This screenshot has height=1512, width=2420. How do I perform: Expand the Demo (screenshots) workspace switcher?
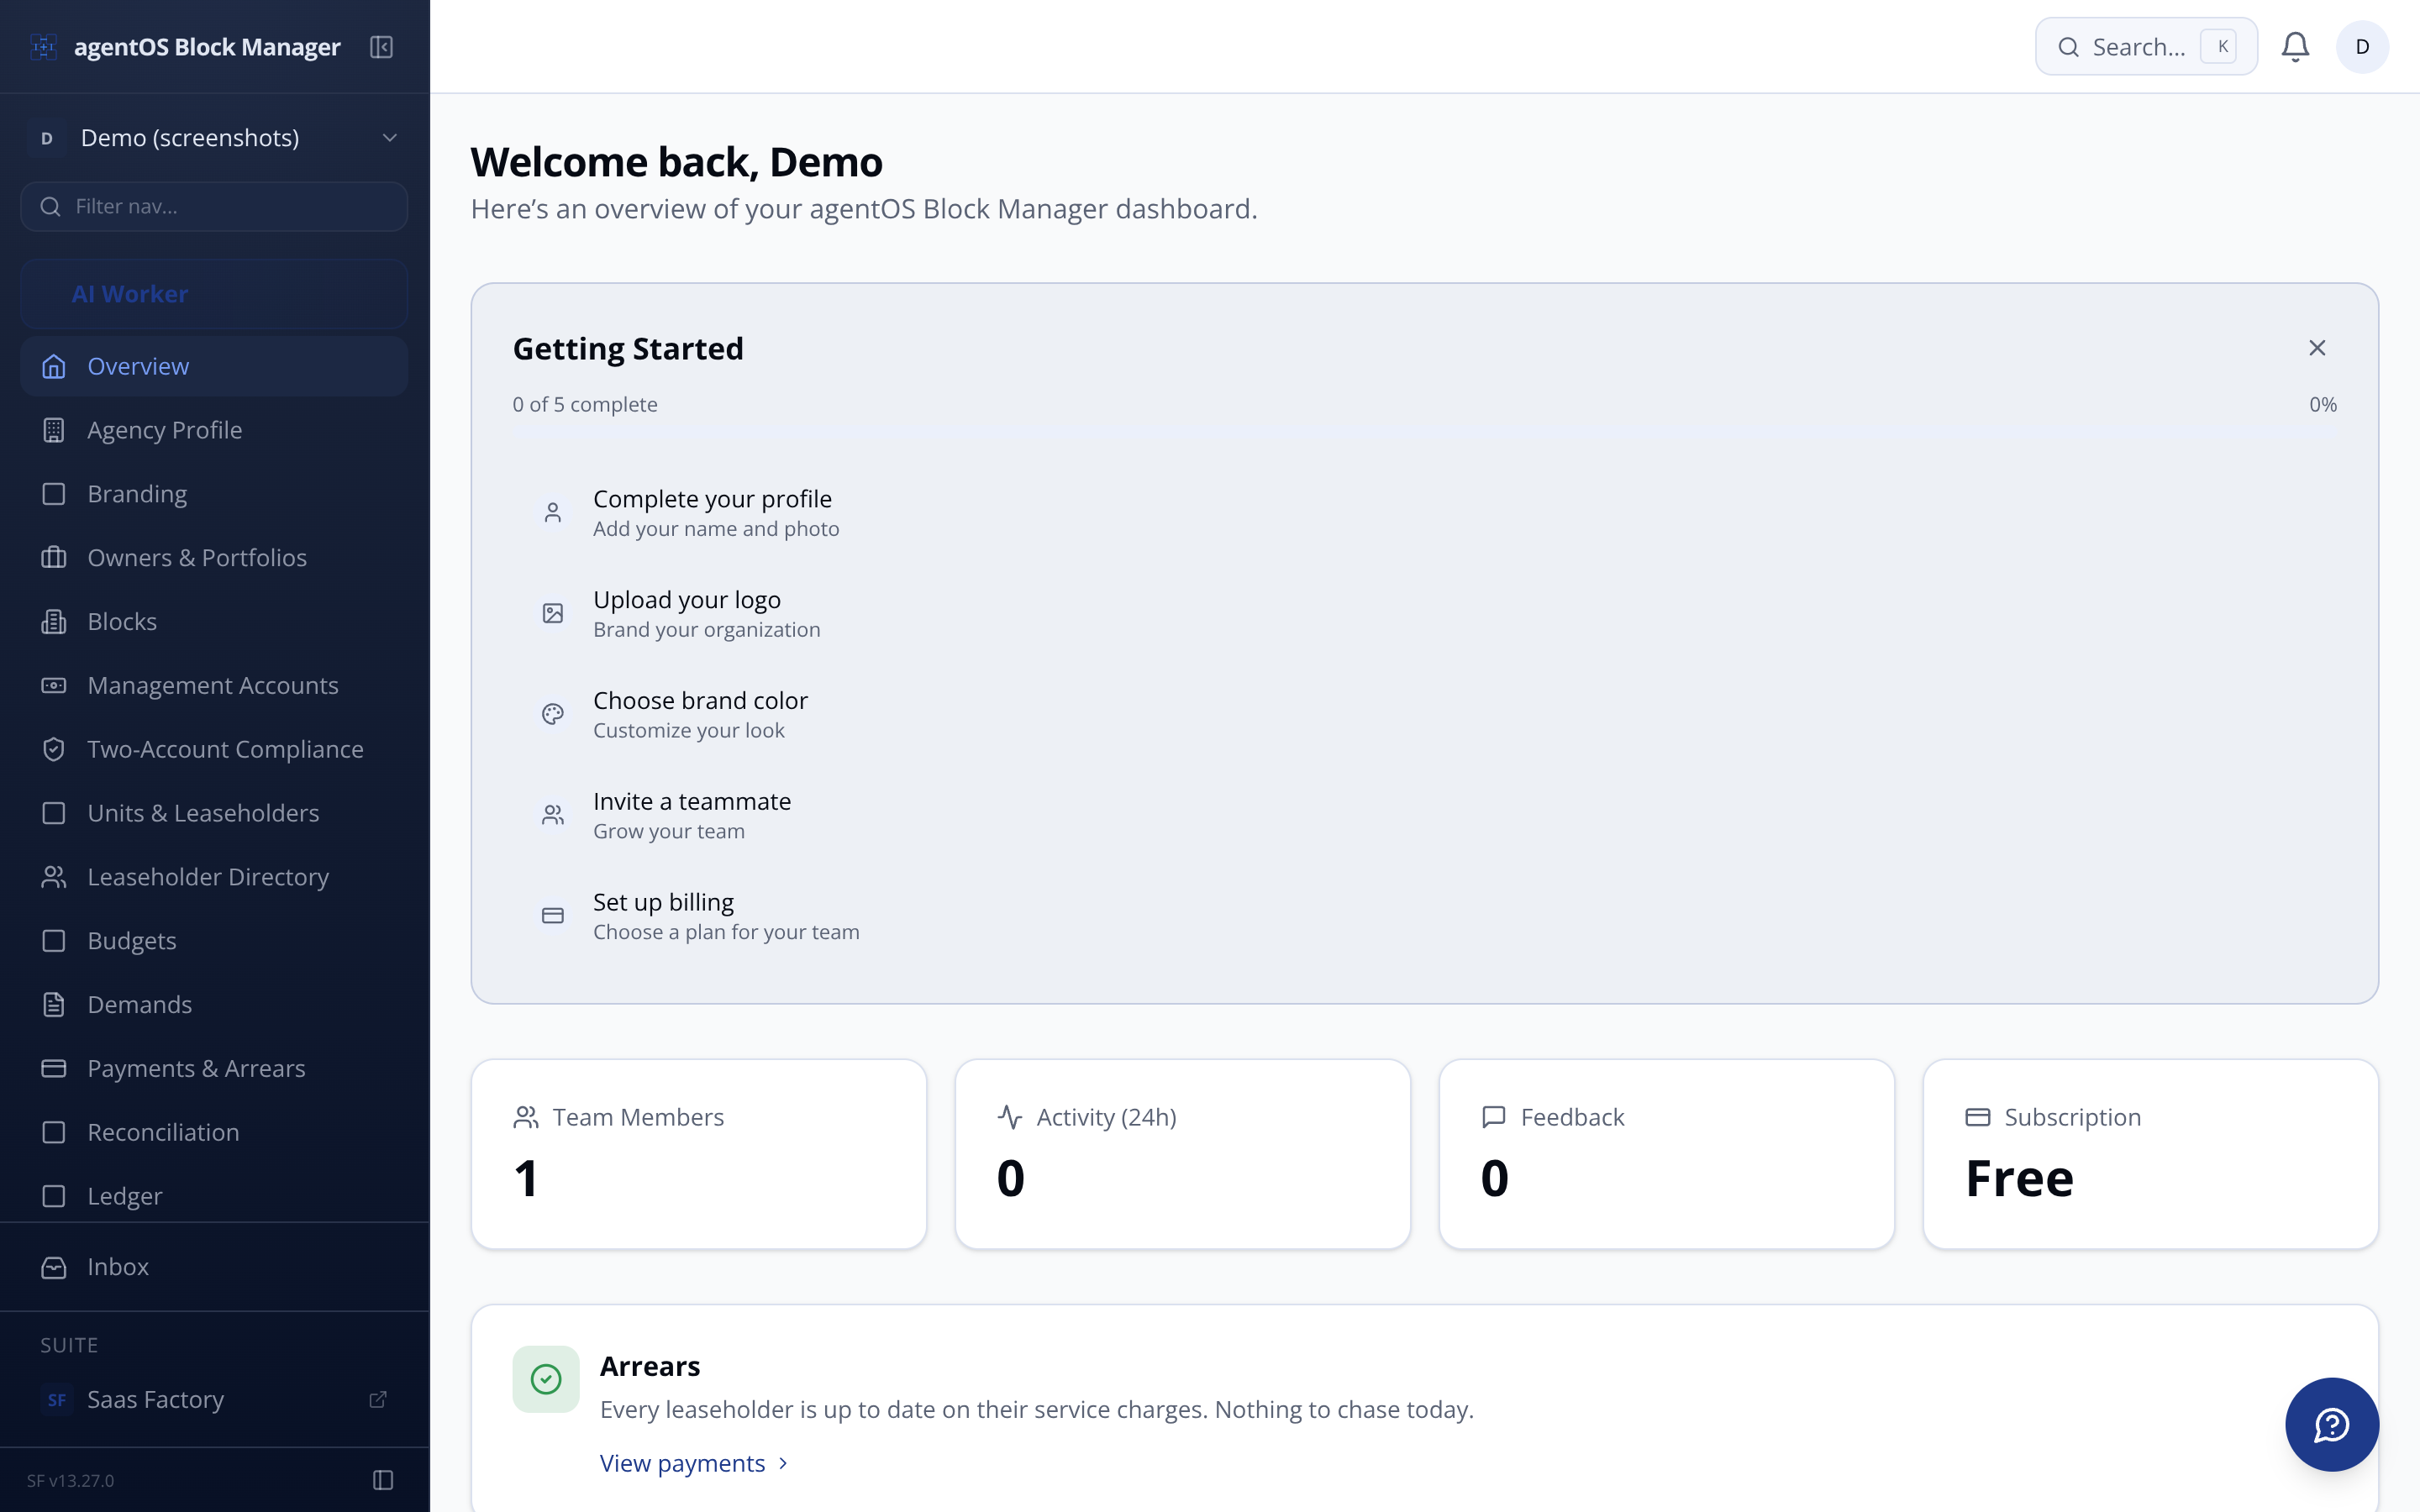[214, 138]
